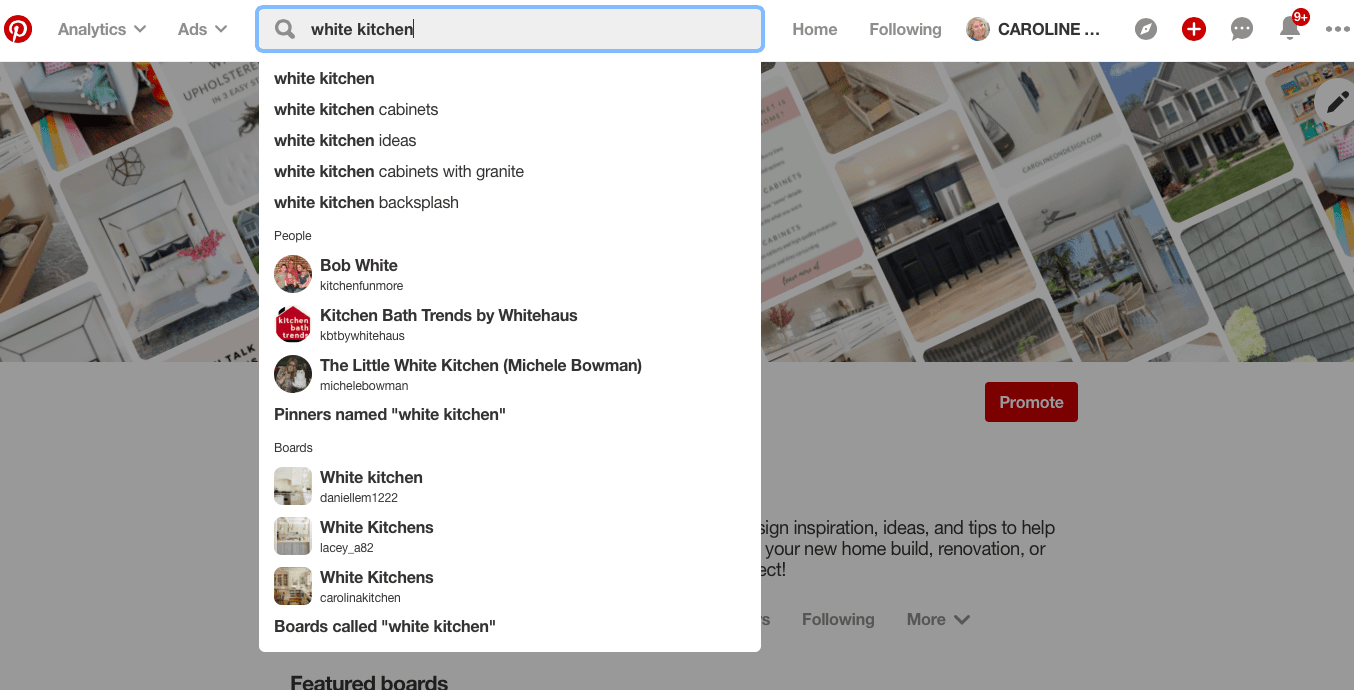Select Bob White profile avatar

pos(293,274)
